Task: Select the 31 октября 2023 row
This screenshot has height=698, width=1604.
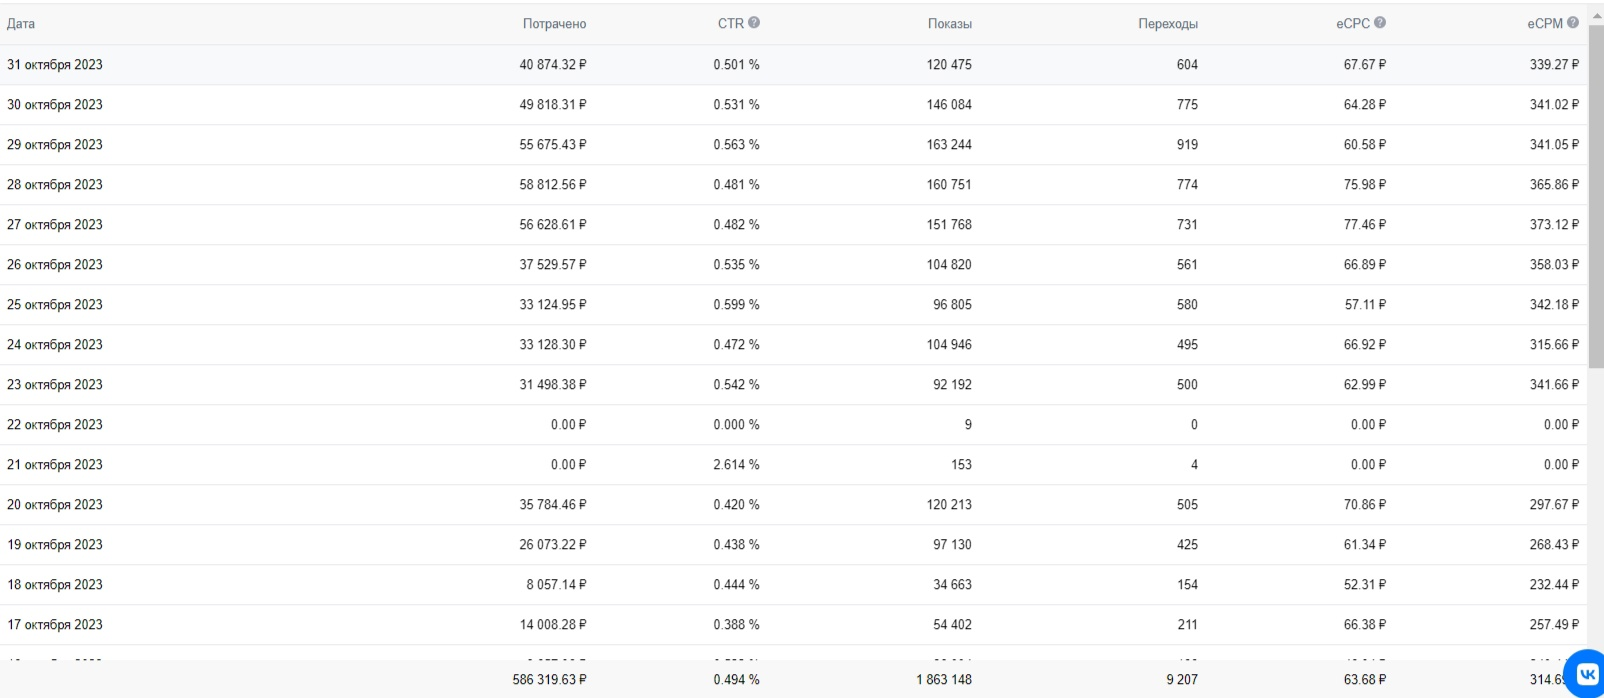Action: click(794, 65)
